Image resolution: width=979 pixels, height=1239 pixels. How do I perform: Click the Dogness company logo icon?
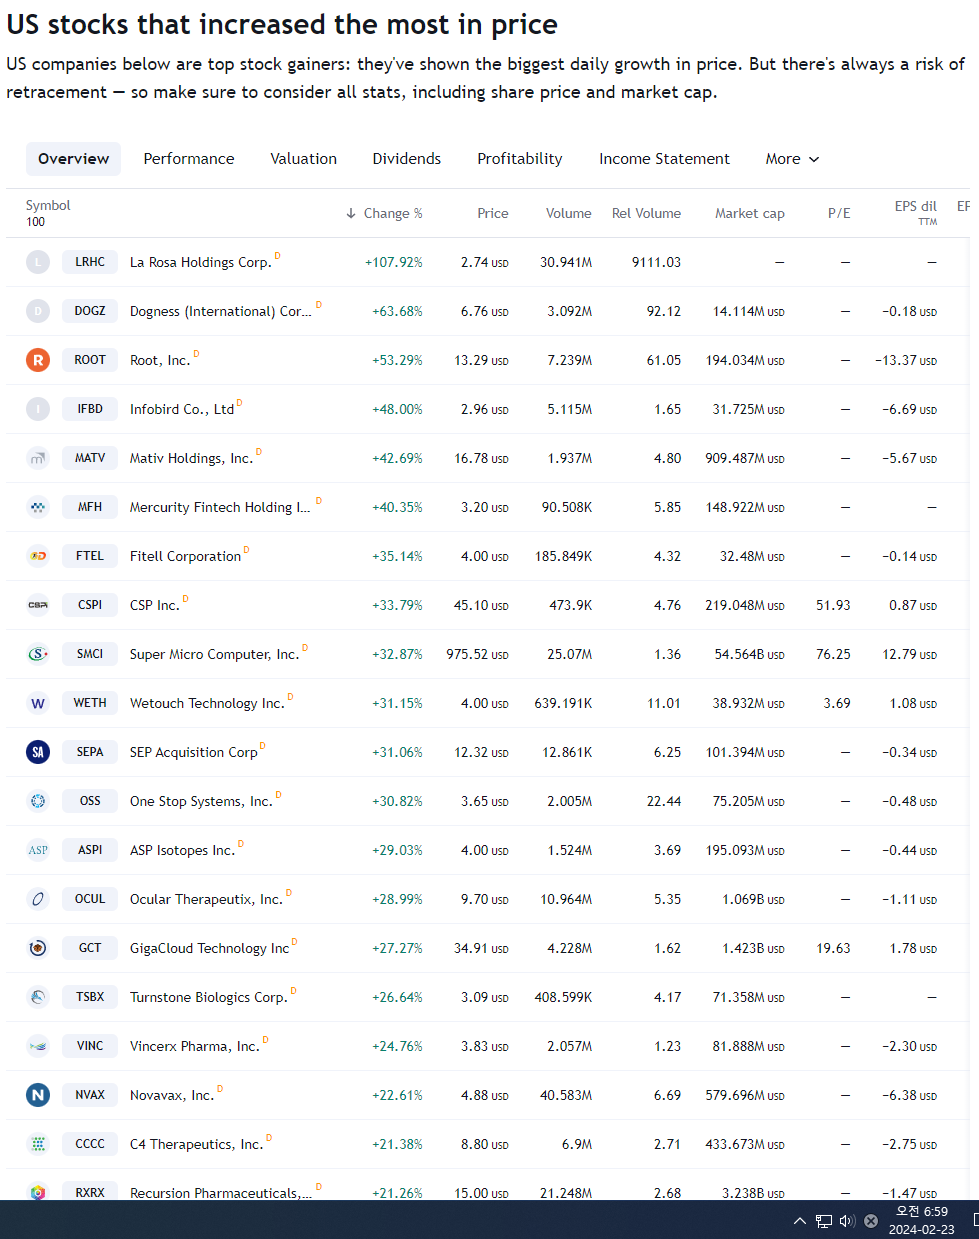38,311
